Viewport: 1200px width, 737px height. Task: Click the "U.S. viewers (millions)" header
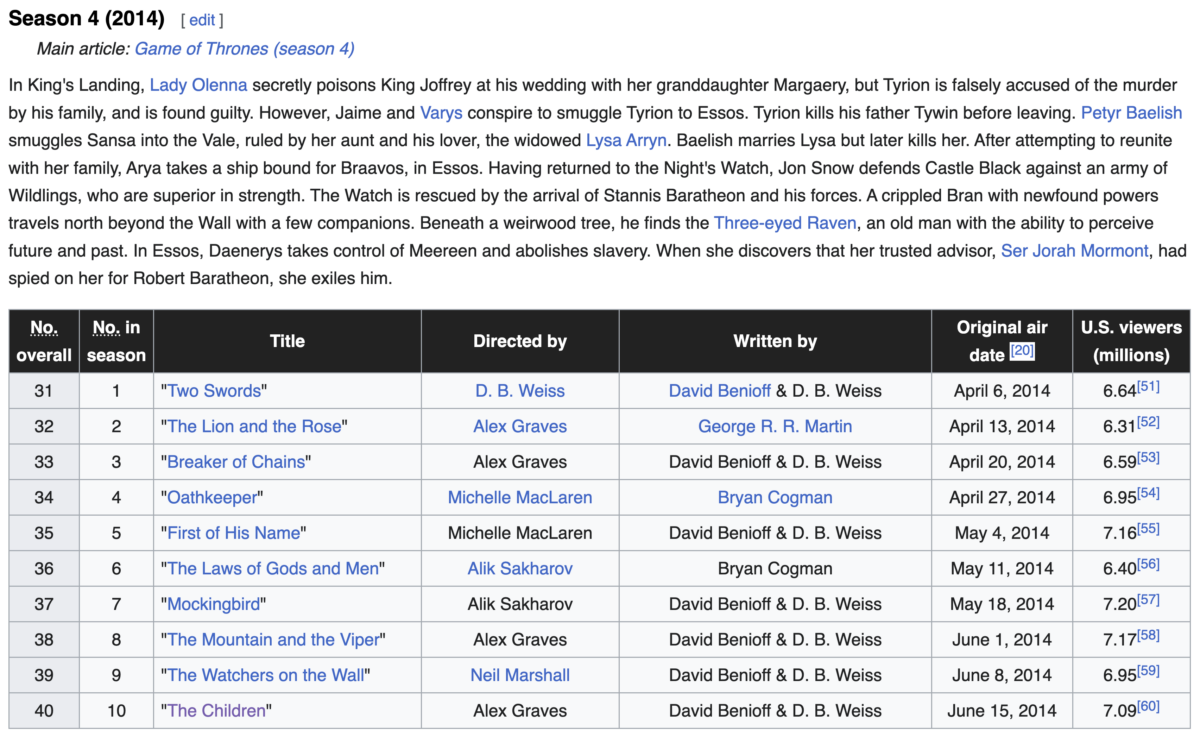pyautogui.click(x=1131, y=341)
